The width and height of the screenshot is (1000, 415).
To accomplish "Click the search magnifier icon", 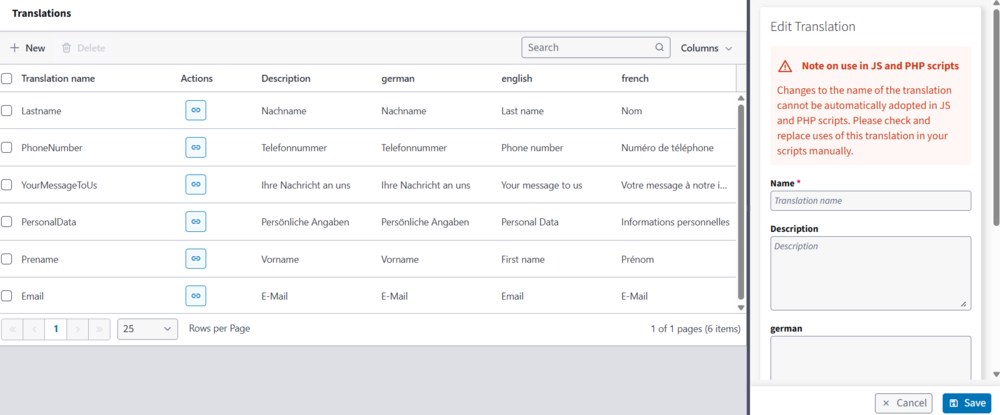I will (659, 47).
